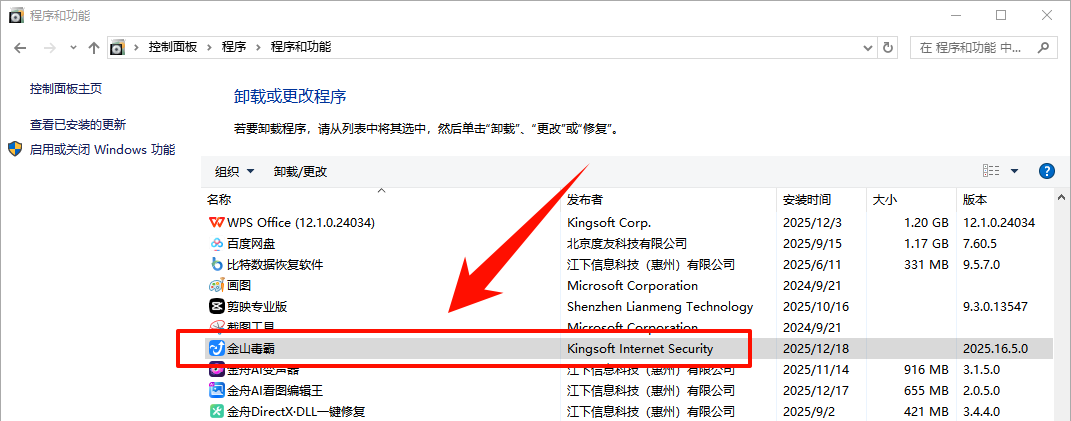Screen dimensions: 1071x421
Task: Open the 组织 dropdown menu
Action: pos(235,172)
